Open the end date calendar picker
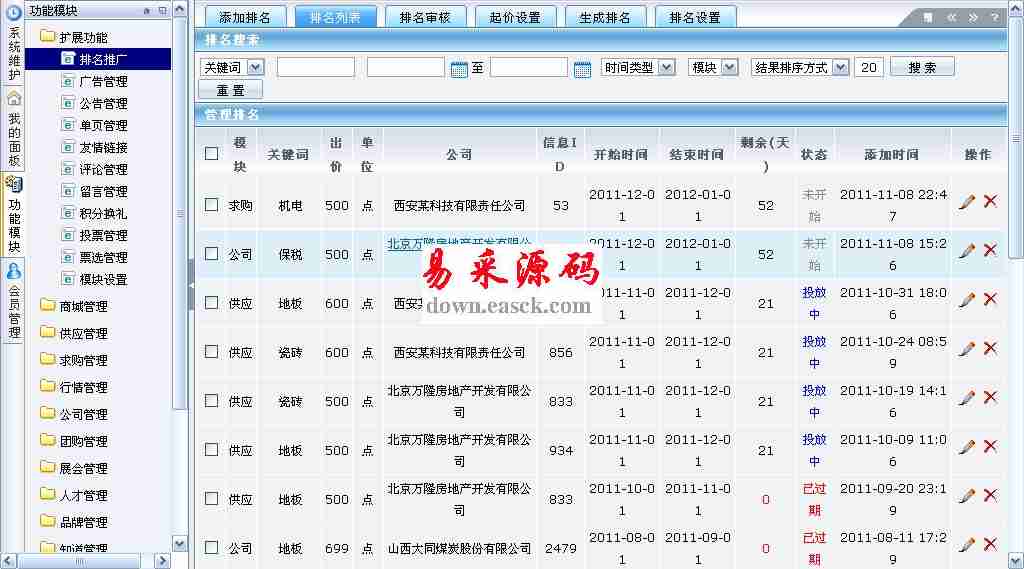 [582, 68]
